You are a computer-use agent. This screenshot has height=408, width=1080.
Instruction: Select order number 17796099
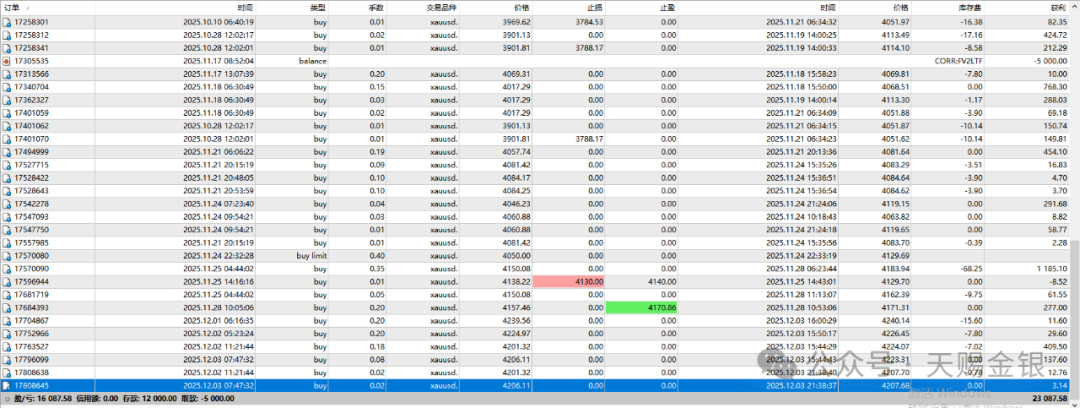(32, 359)
